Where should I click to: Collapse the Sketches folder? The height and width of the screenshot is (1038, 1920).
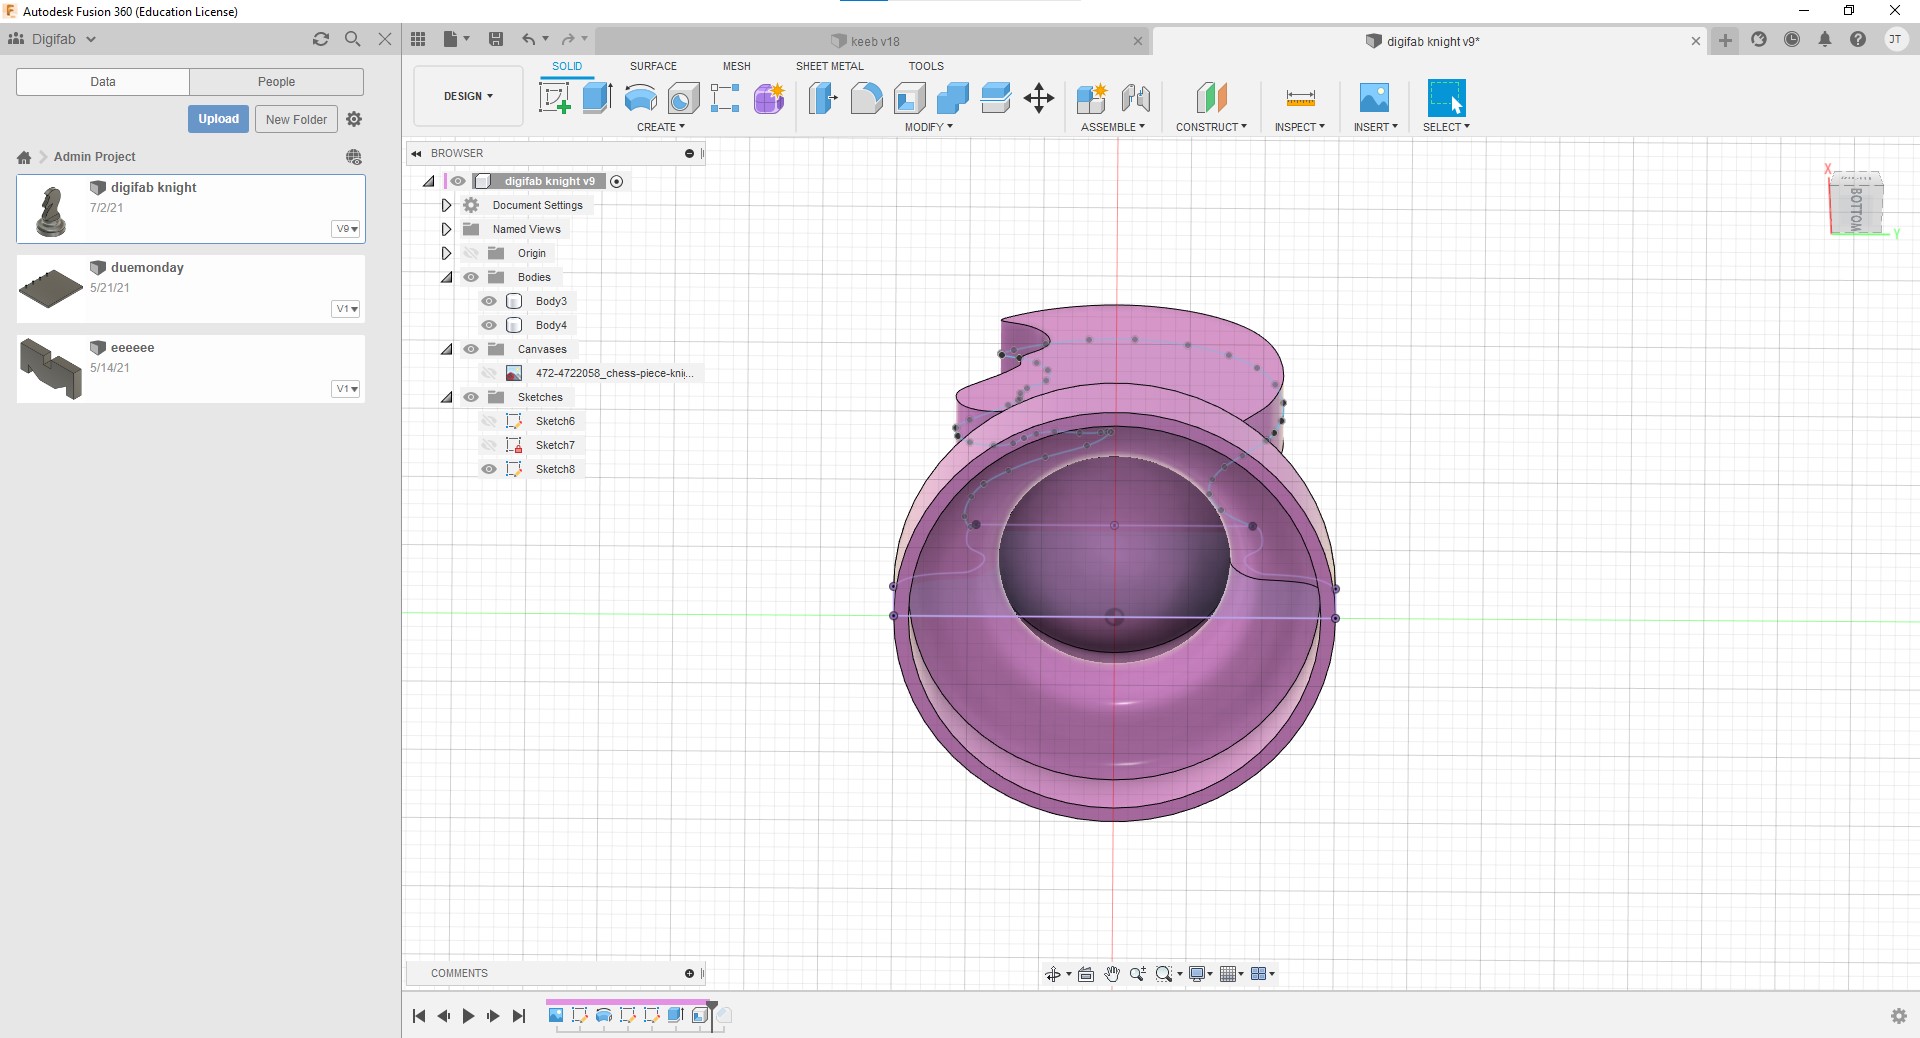446,397
